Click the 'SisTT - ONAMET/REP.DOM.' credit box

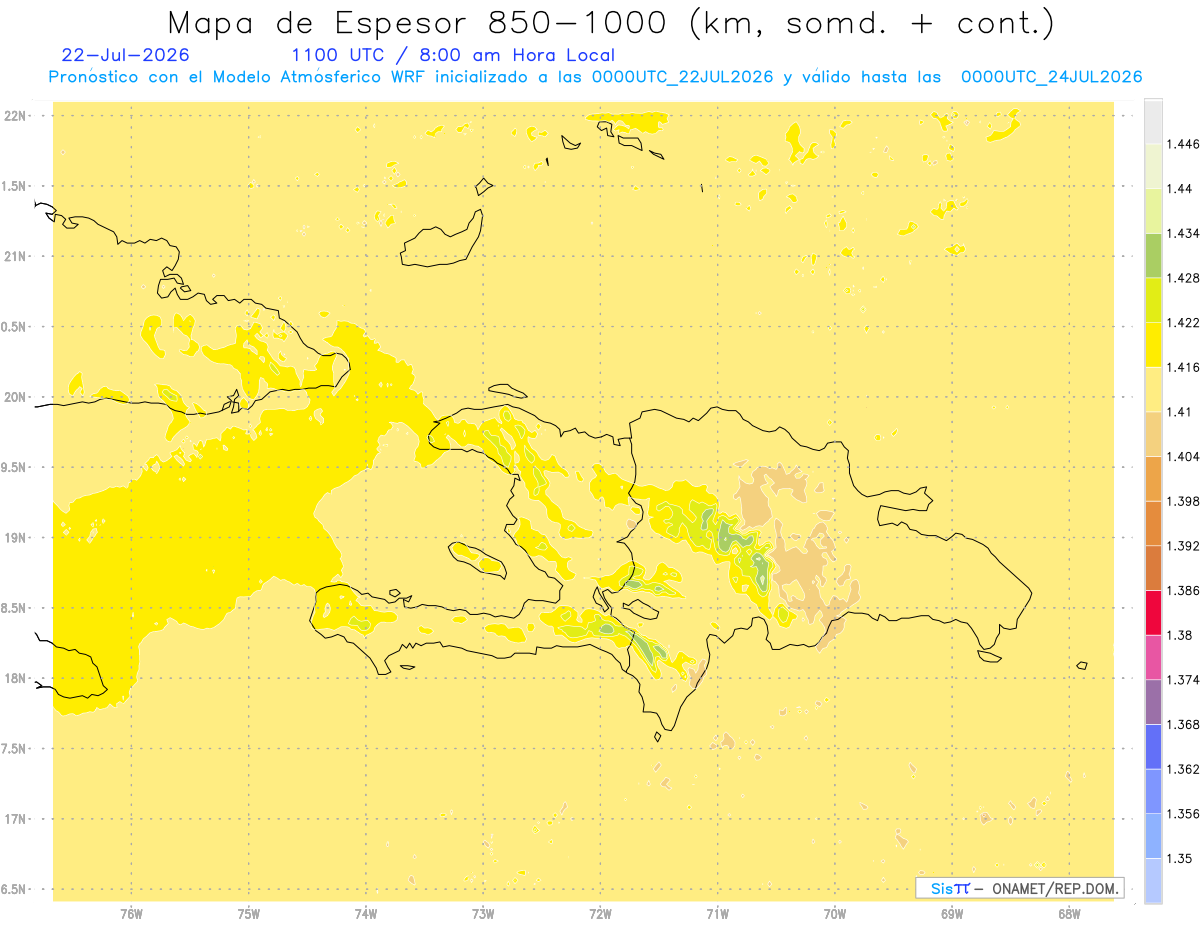click(x=1020, y=888)
